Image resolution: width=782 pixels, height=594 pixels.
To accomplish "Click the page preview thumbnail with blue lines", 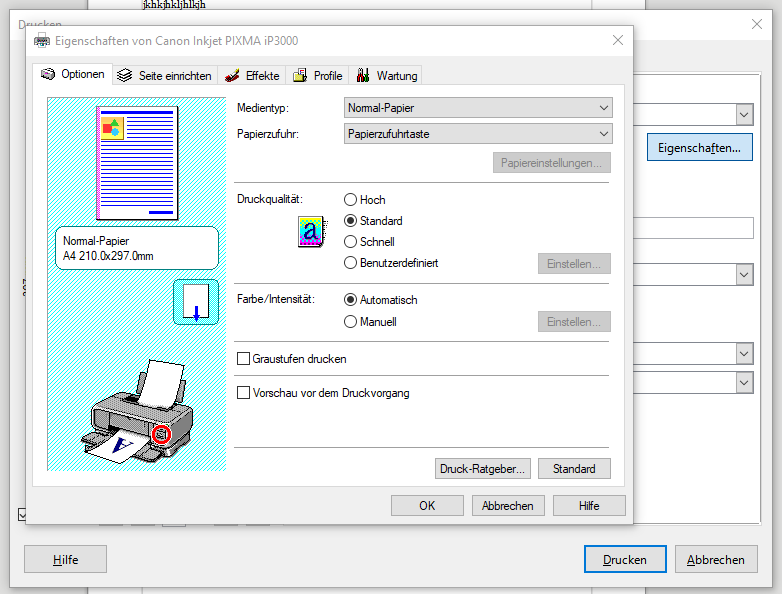I will pyautogui.click(x=137, y=163).
